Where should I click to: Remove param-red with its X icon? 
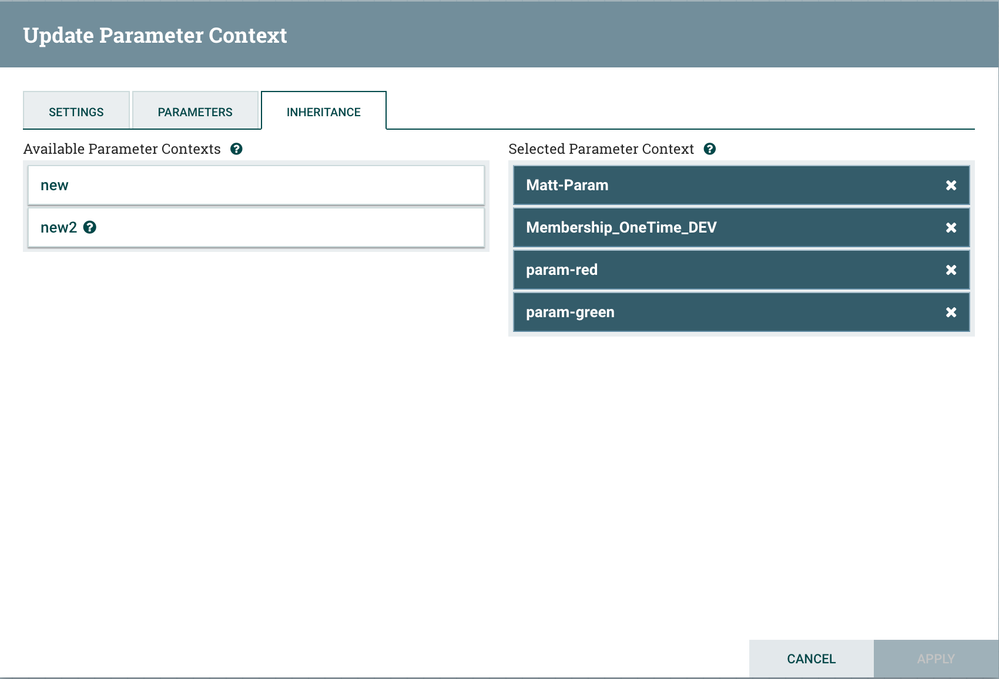(951, 270)
